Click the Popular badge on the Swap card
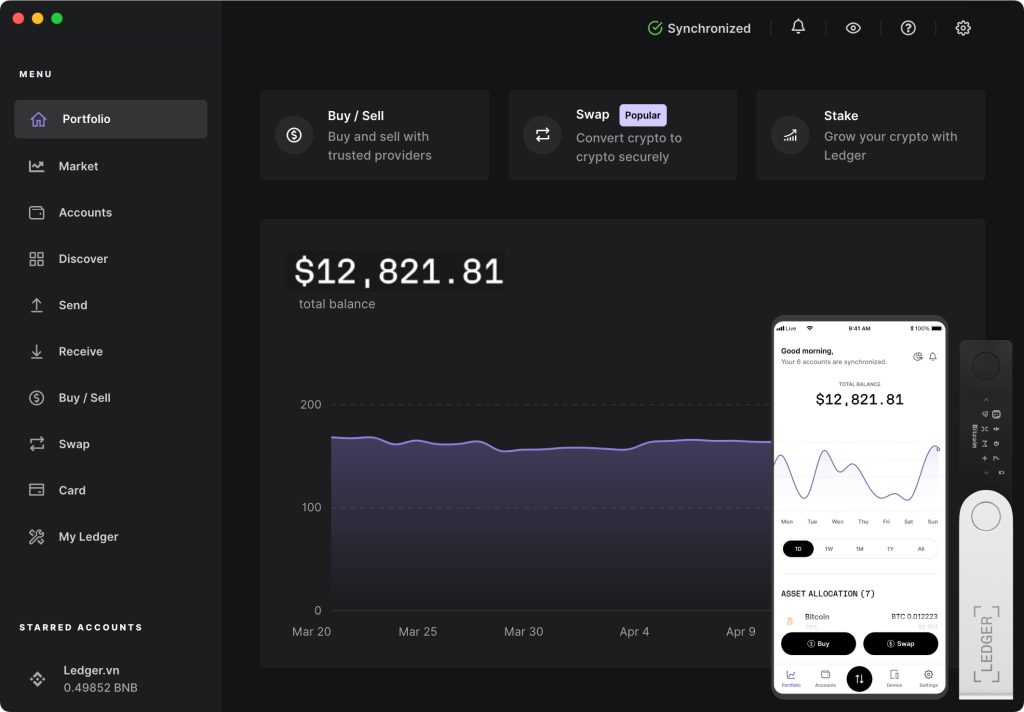 click(x=643, y=115)
